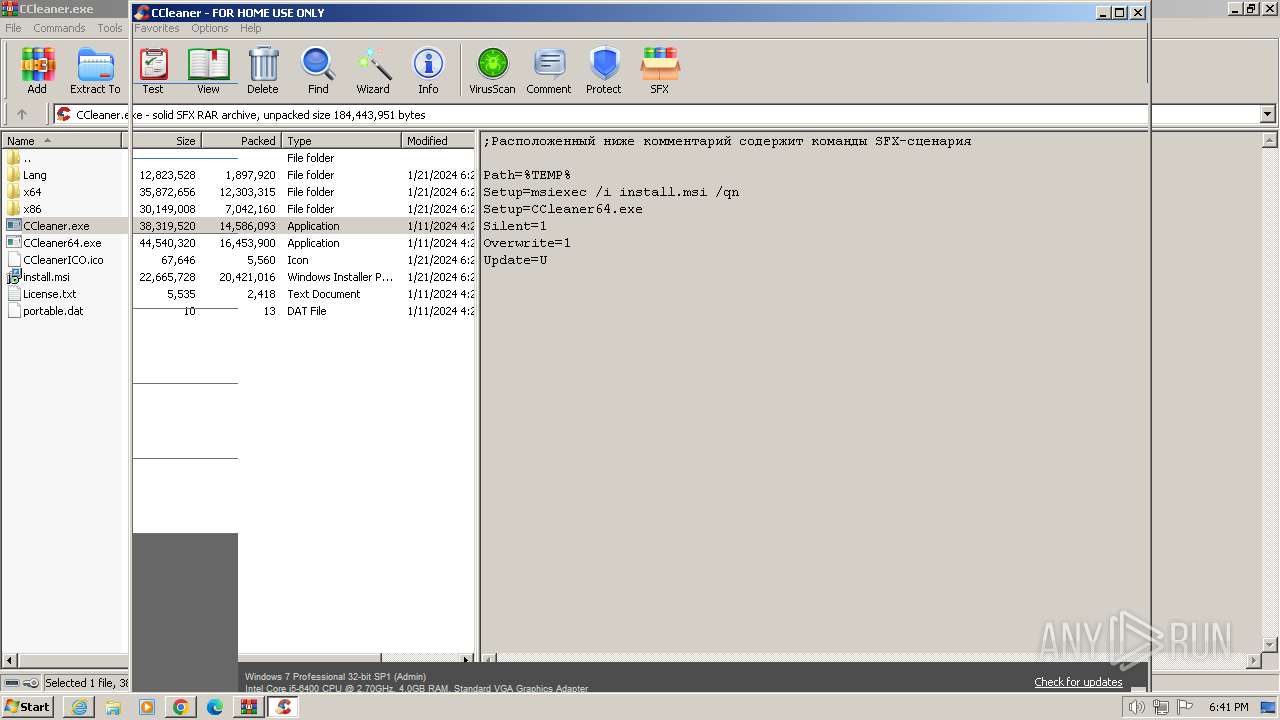Open the Options menu
The width and height of the screenshot is (1280, 720).
[x=210, y=28]
